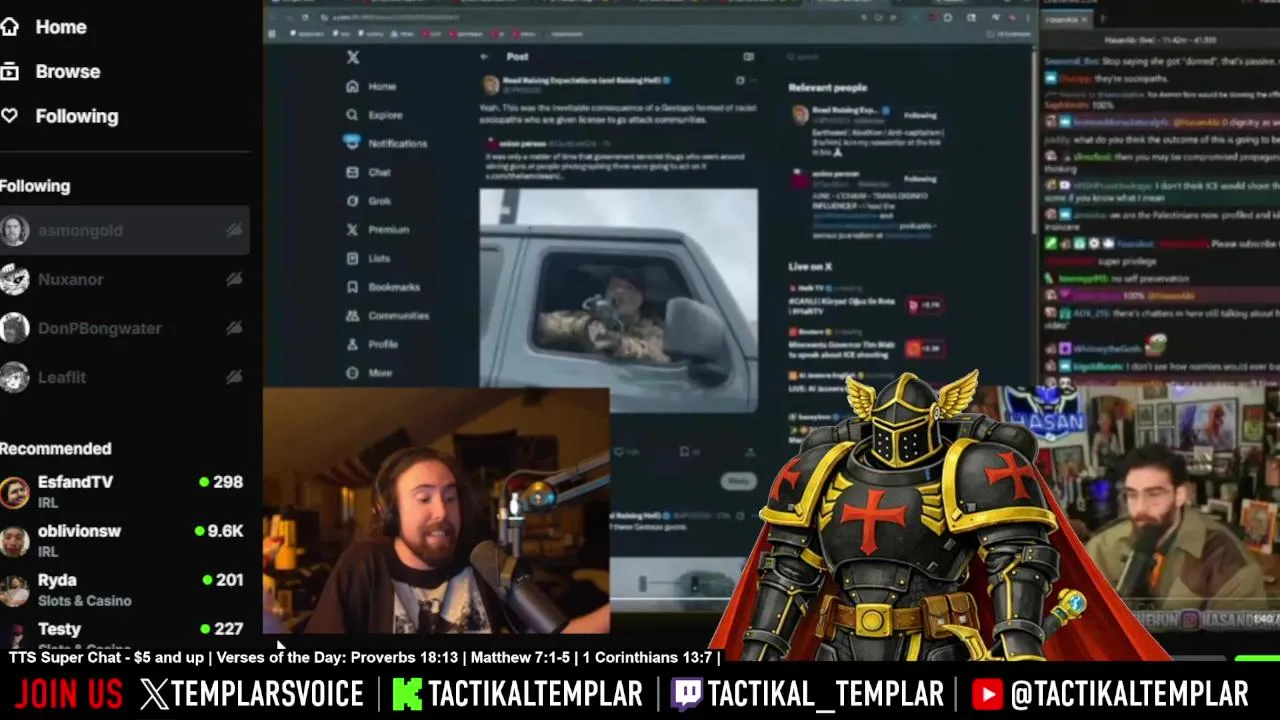Select Nuxanor in the Following list
The width and height of the screenshot is (1280, 720).
coord(124,279)
